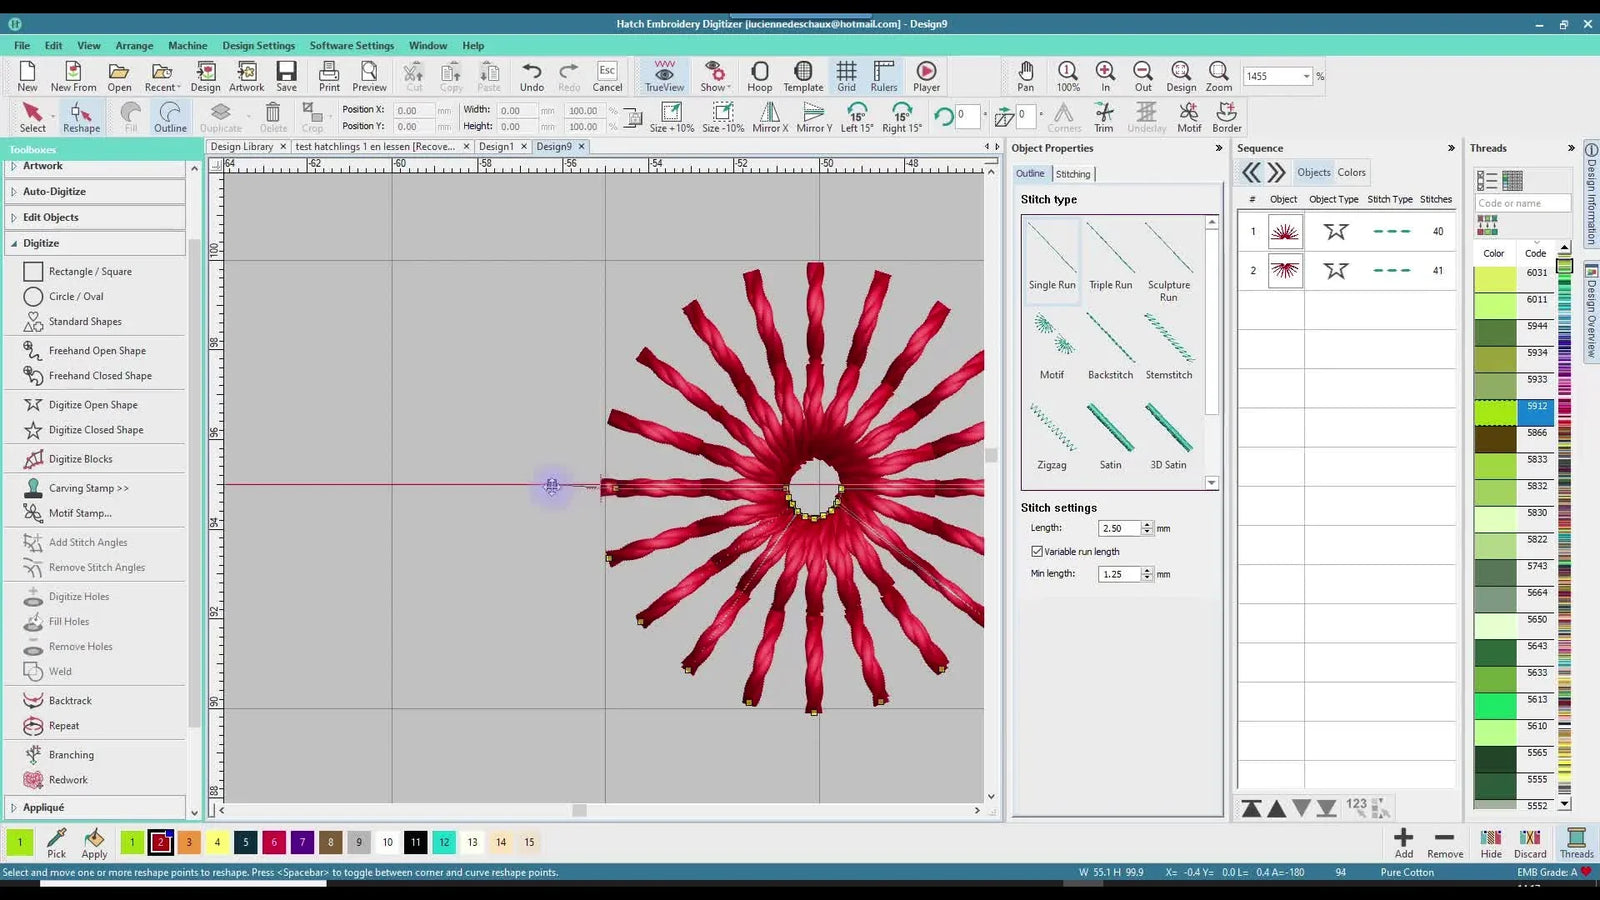Screen dimensions: 1600x900
Task: Click the stitch Length input field
Action: click(1118, 528)
